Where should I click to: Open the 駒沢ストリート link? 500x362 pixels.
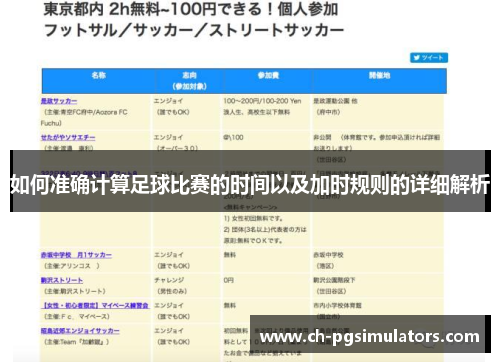(62, 280)
